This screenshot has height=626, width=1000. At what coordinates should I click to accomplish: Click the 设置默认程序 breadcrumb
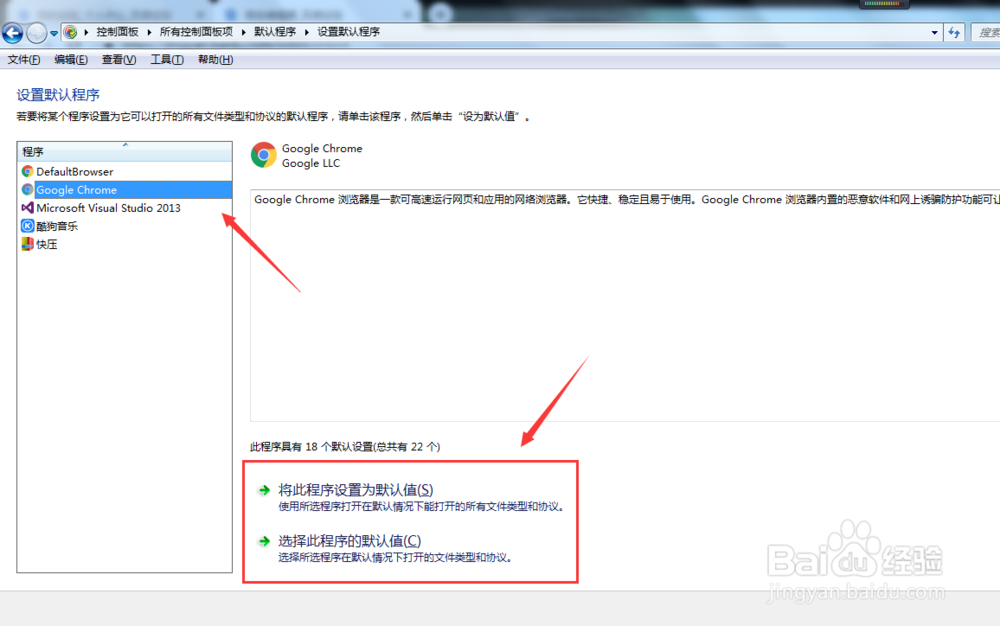tap(348, 32)
